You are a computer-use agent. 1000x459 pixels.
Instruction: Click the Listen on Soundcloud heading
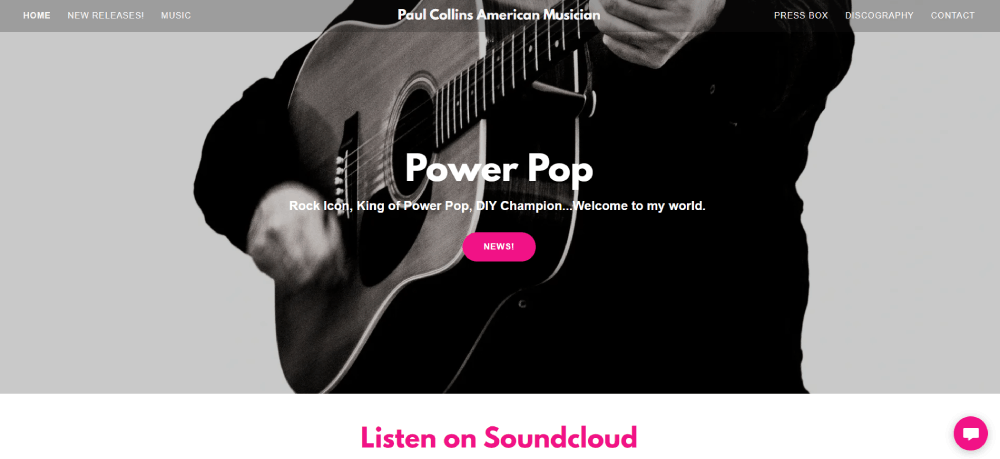(499, 437)
